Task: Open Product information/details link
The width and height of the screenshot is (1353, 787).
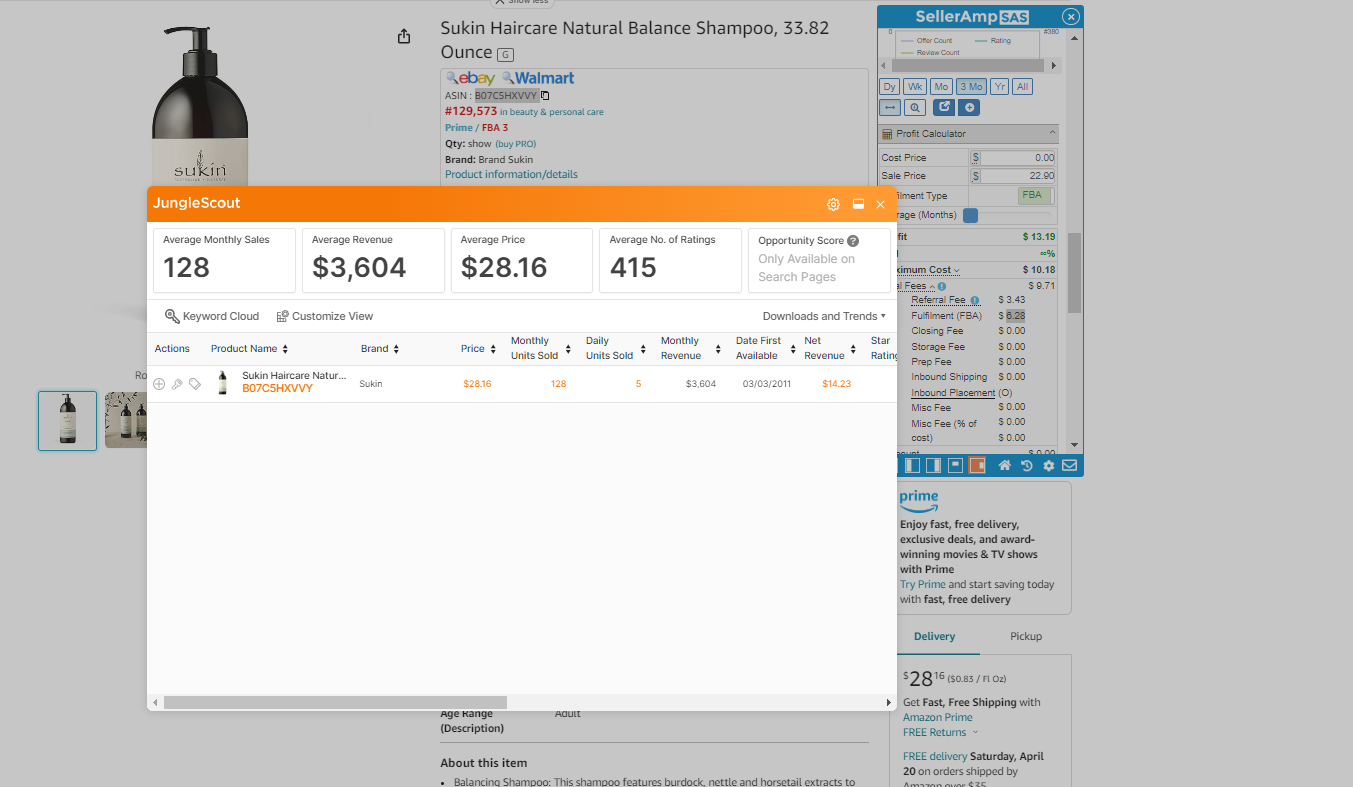Action: (511, 174)
